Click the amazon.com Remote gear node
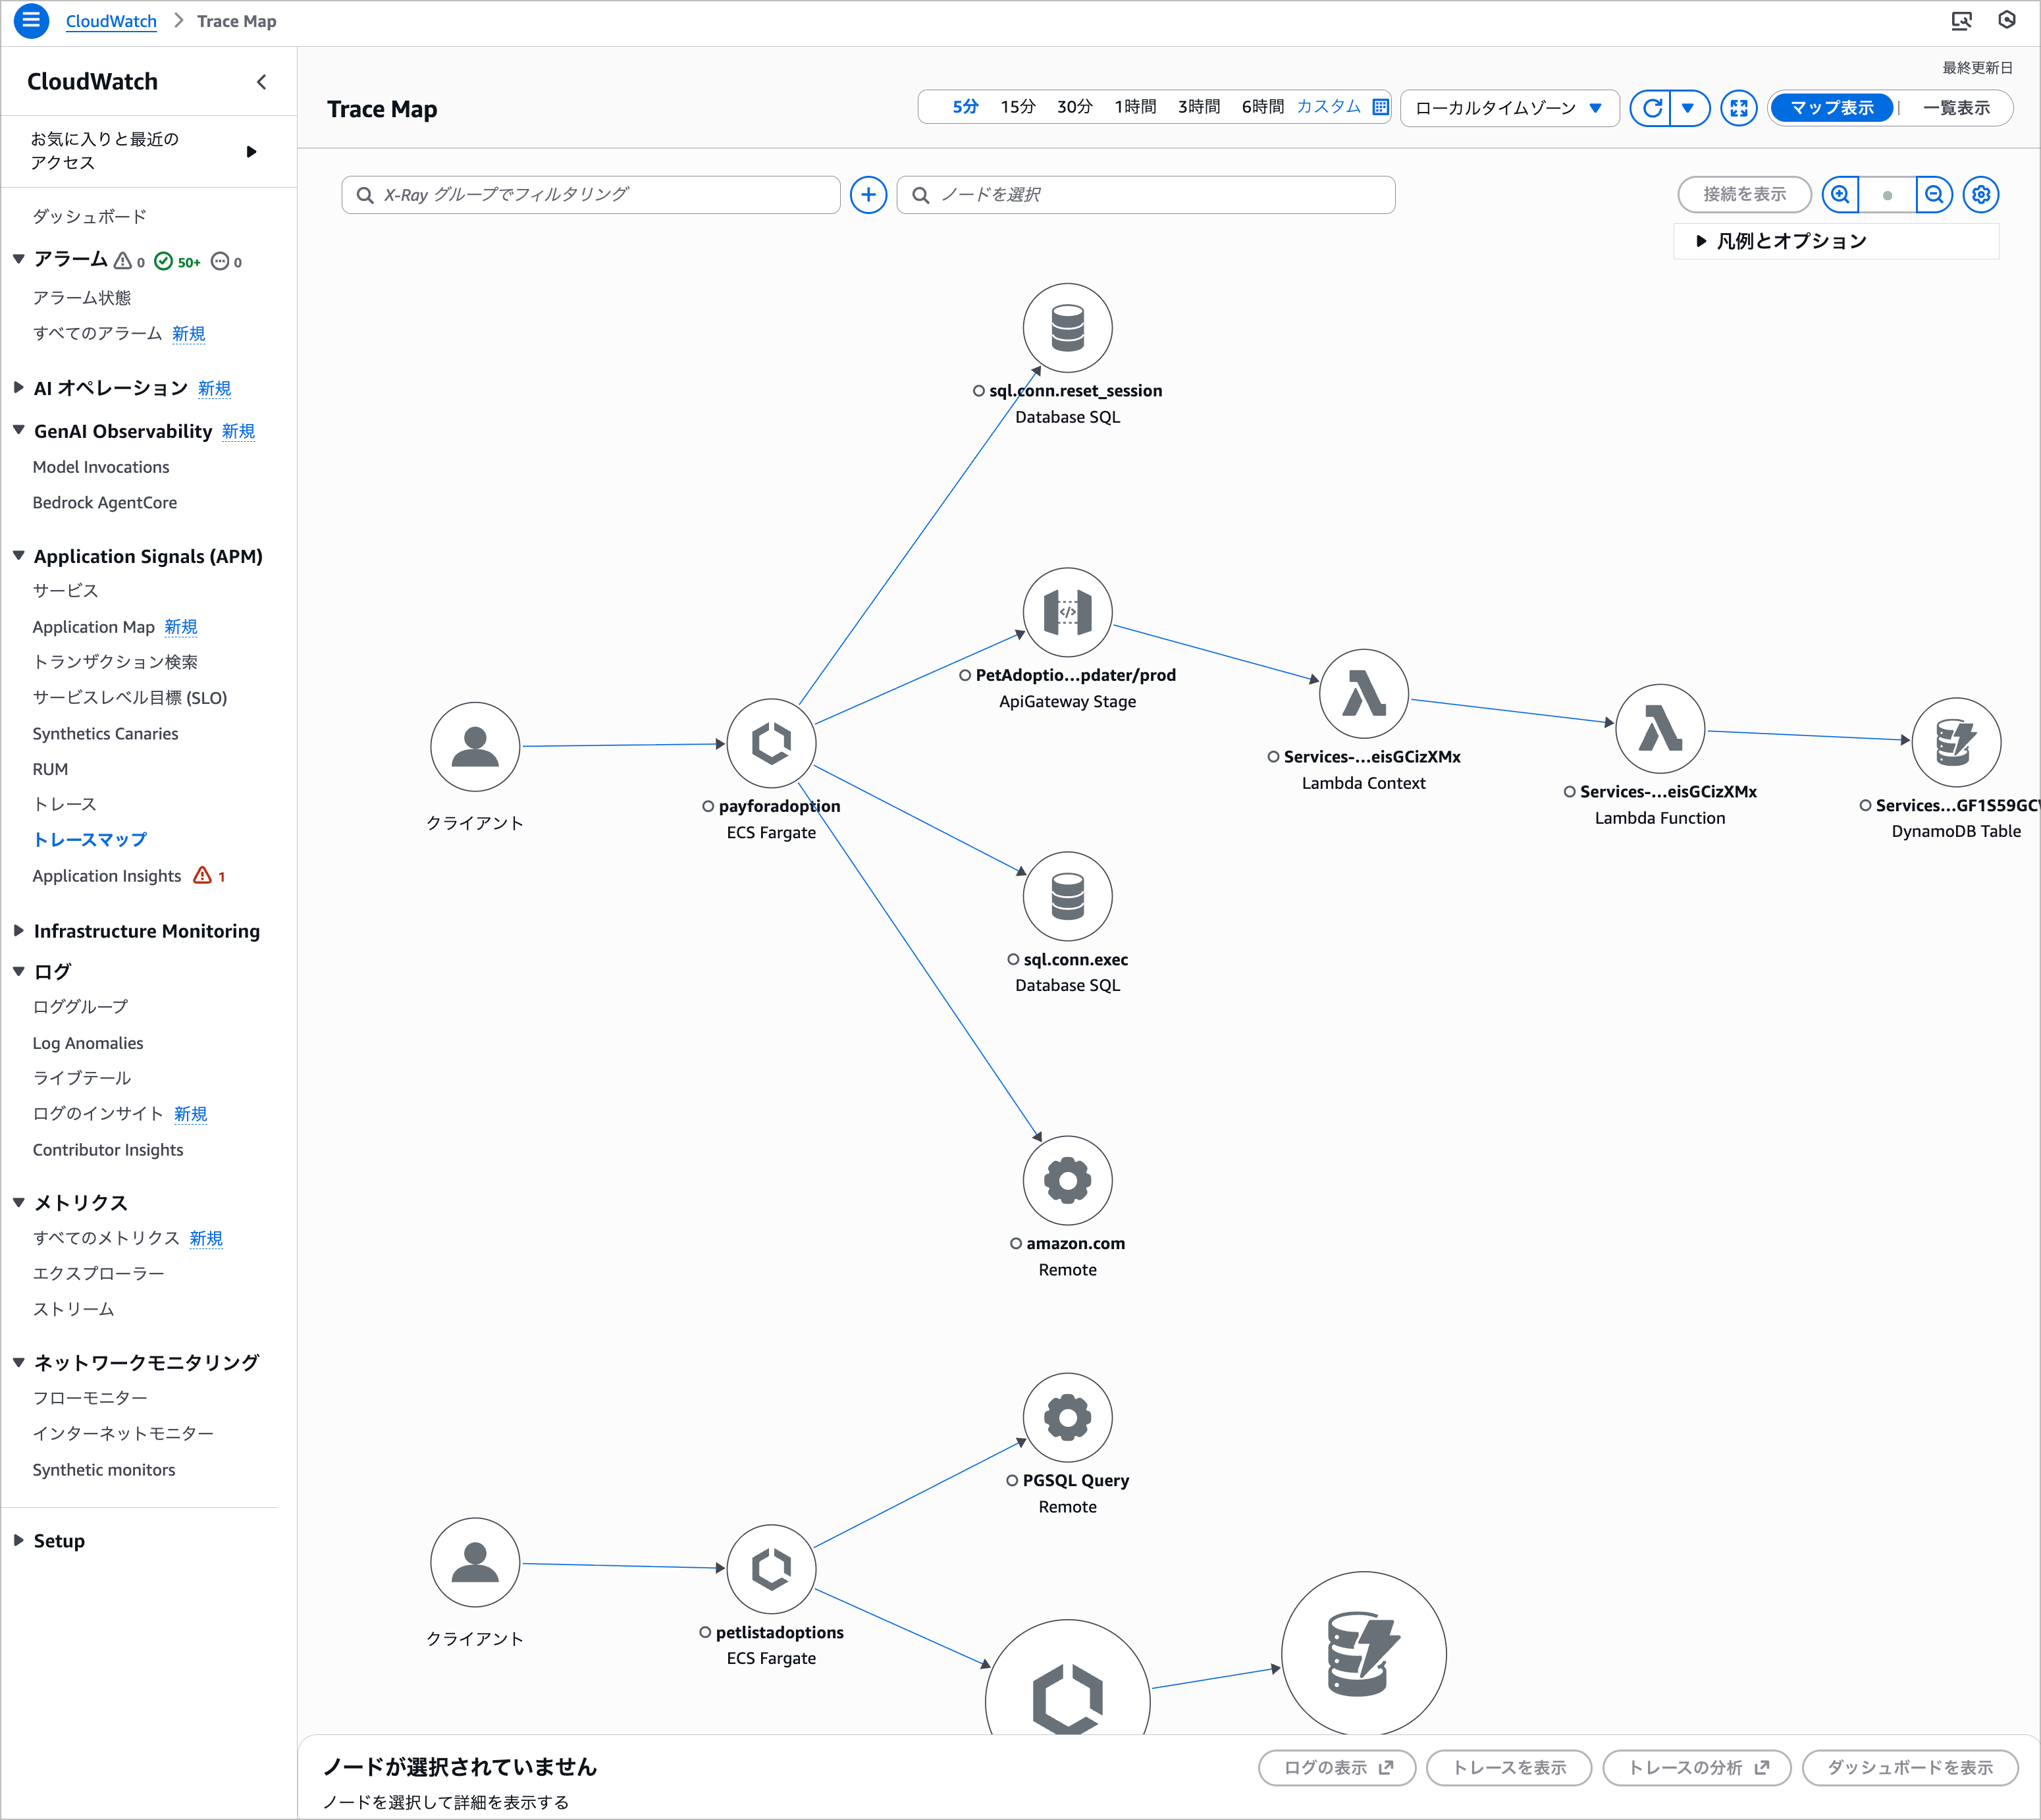Image resolution: width=2041 pixels, height=1820 pixels. click(1067, 1180)
